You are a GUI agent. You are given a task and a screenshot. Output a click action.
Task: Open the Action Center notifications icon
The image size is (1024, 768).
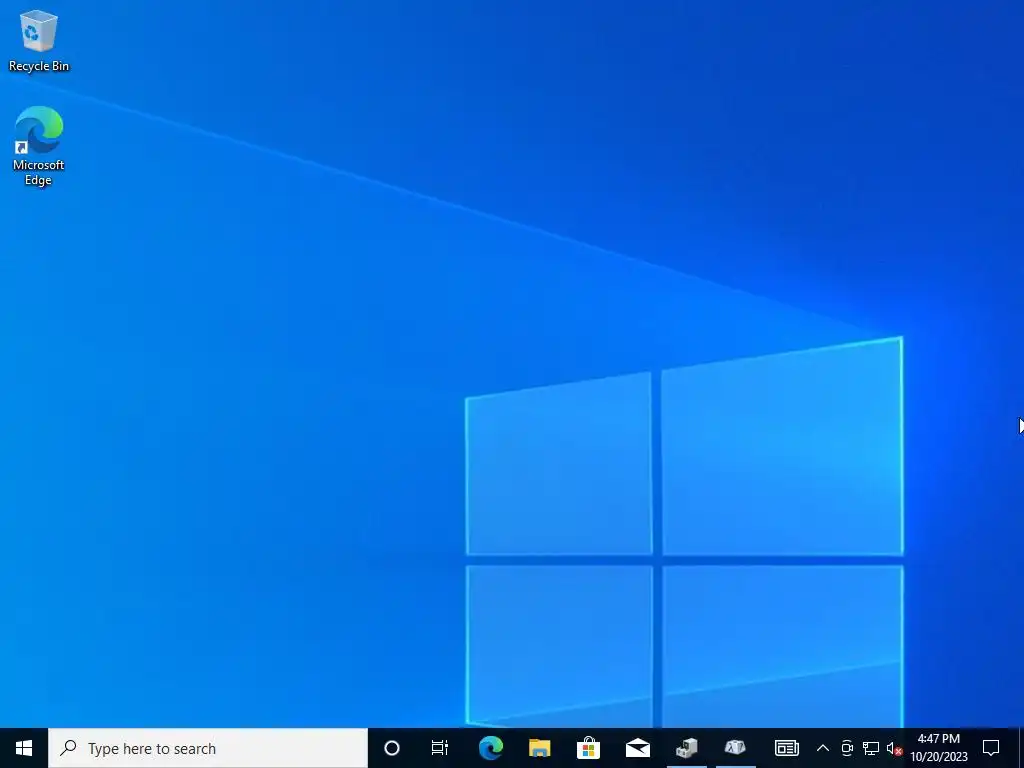pos(991,748)
